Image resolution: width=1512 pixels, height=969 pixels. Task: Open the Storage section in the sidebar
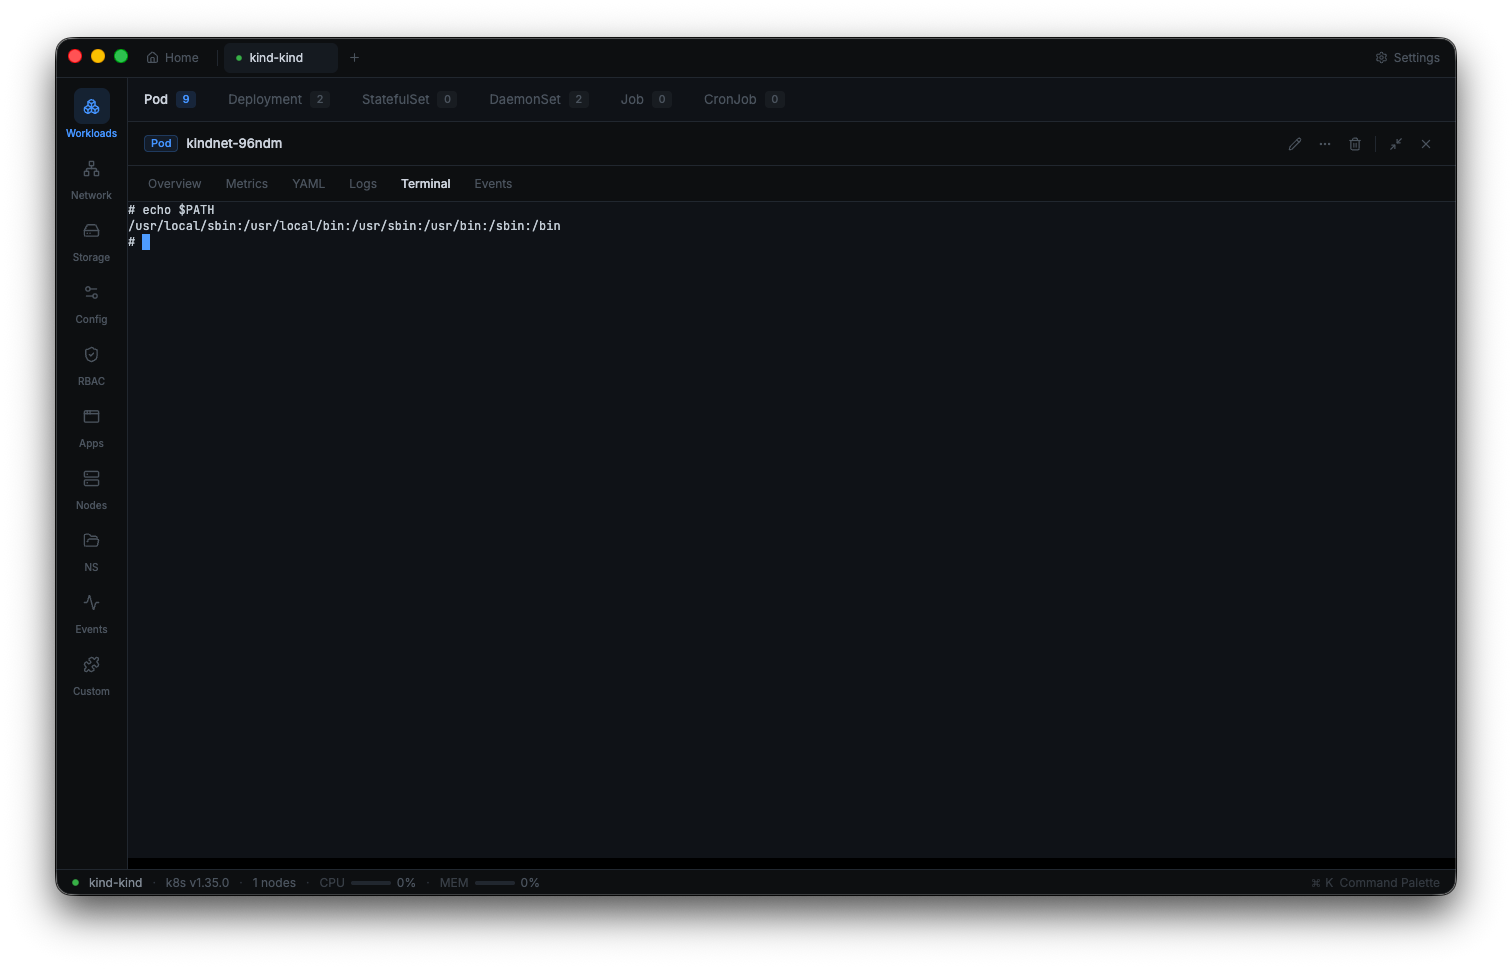coord(91,242)
